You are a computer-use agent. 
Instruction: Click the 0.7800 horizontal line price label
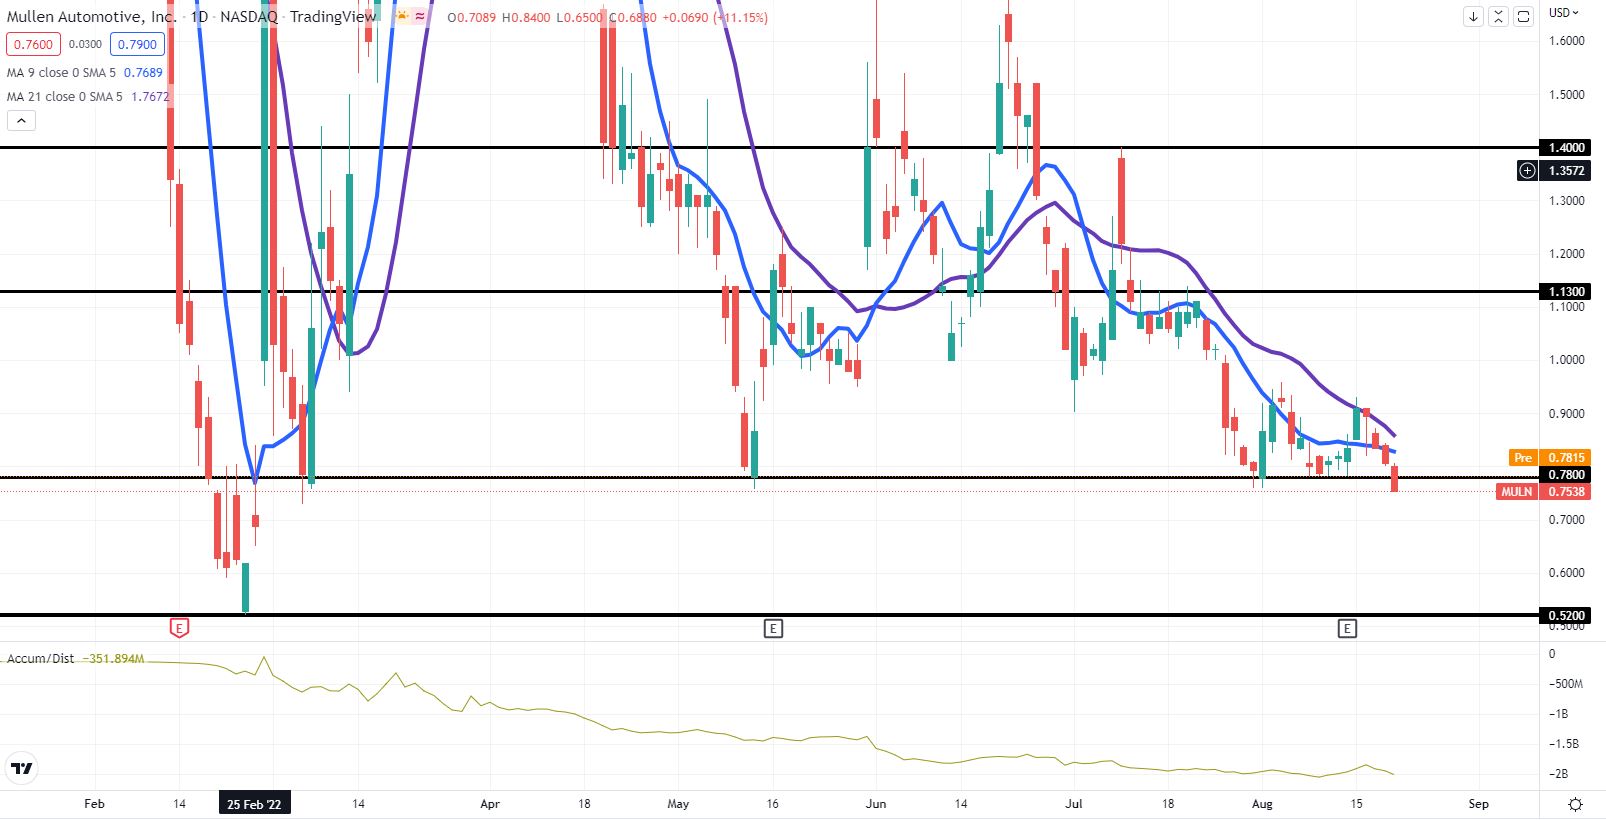pyautogui.click(x=1566, y=474)
